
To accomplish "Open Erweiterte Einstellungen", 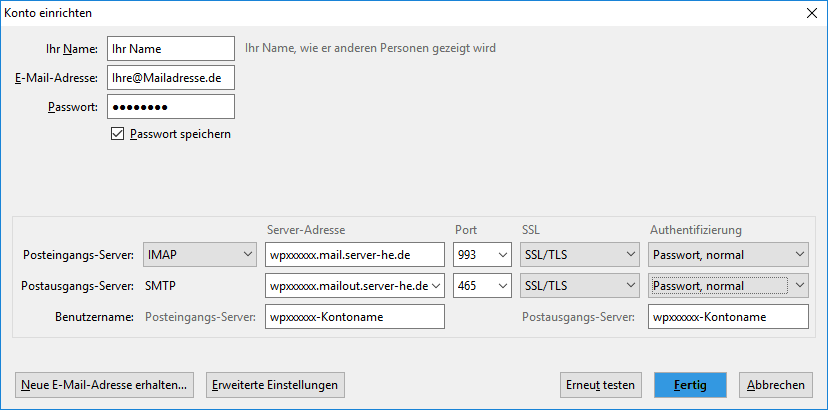I will pos(275,385).
